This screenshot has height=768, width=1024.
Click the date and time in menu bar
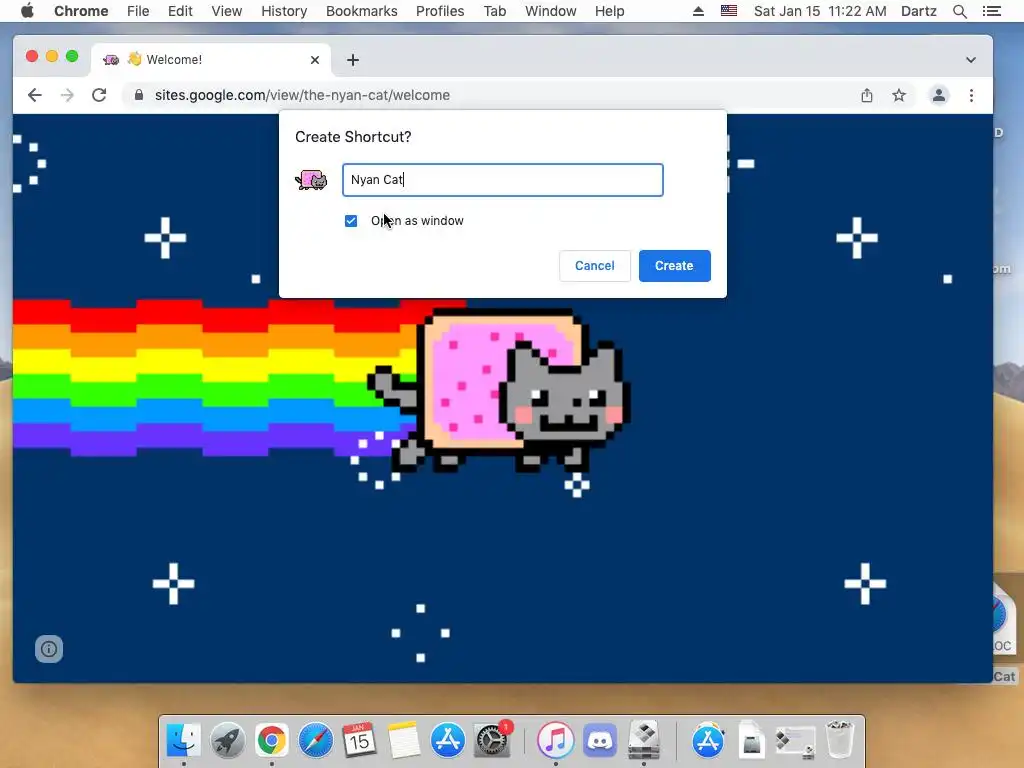point(820,11)
